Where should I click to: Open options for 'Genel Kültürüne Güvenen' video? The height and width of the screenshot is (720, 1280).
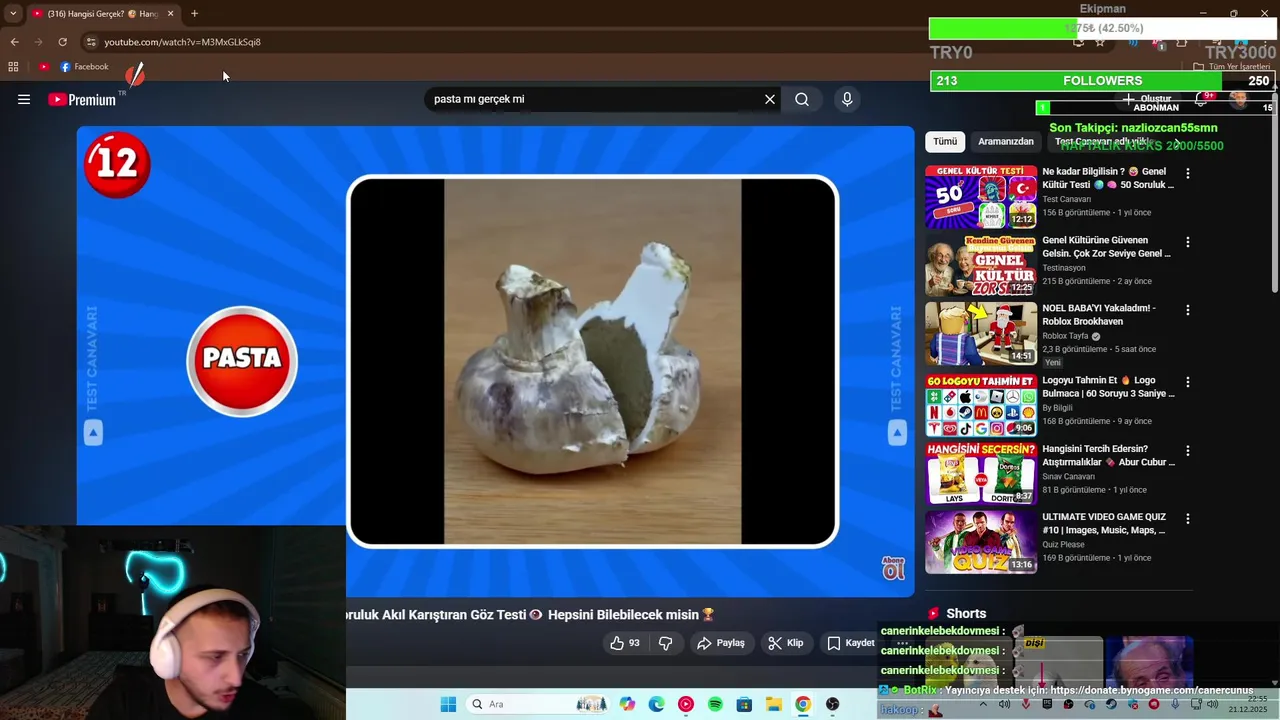pos(1188,242)
